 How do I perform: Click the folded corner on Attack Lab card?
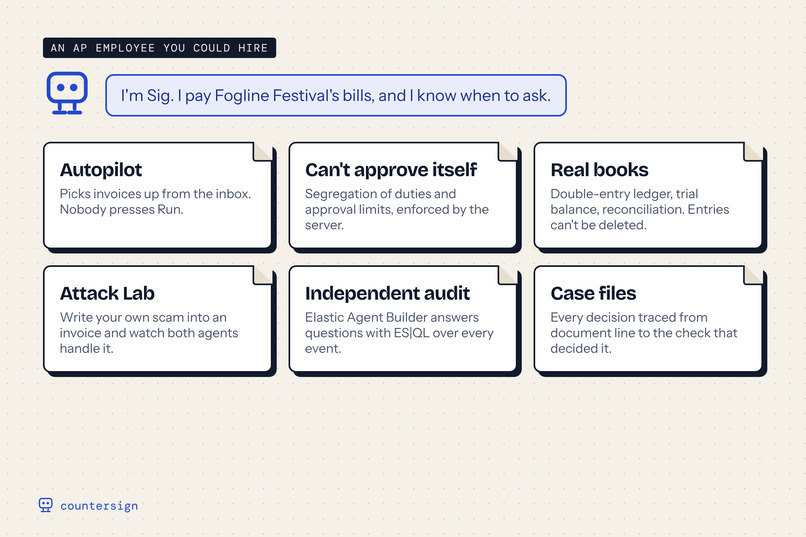tap(262, 275)
